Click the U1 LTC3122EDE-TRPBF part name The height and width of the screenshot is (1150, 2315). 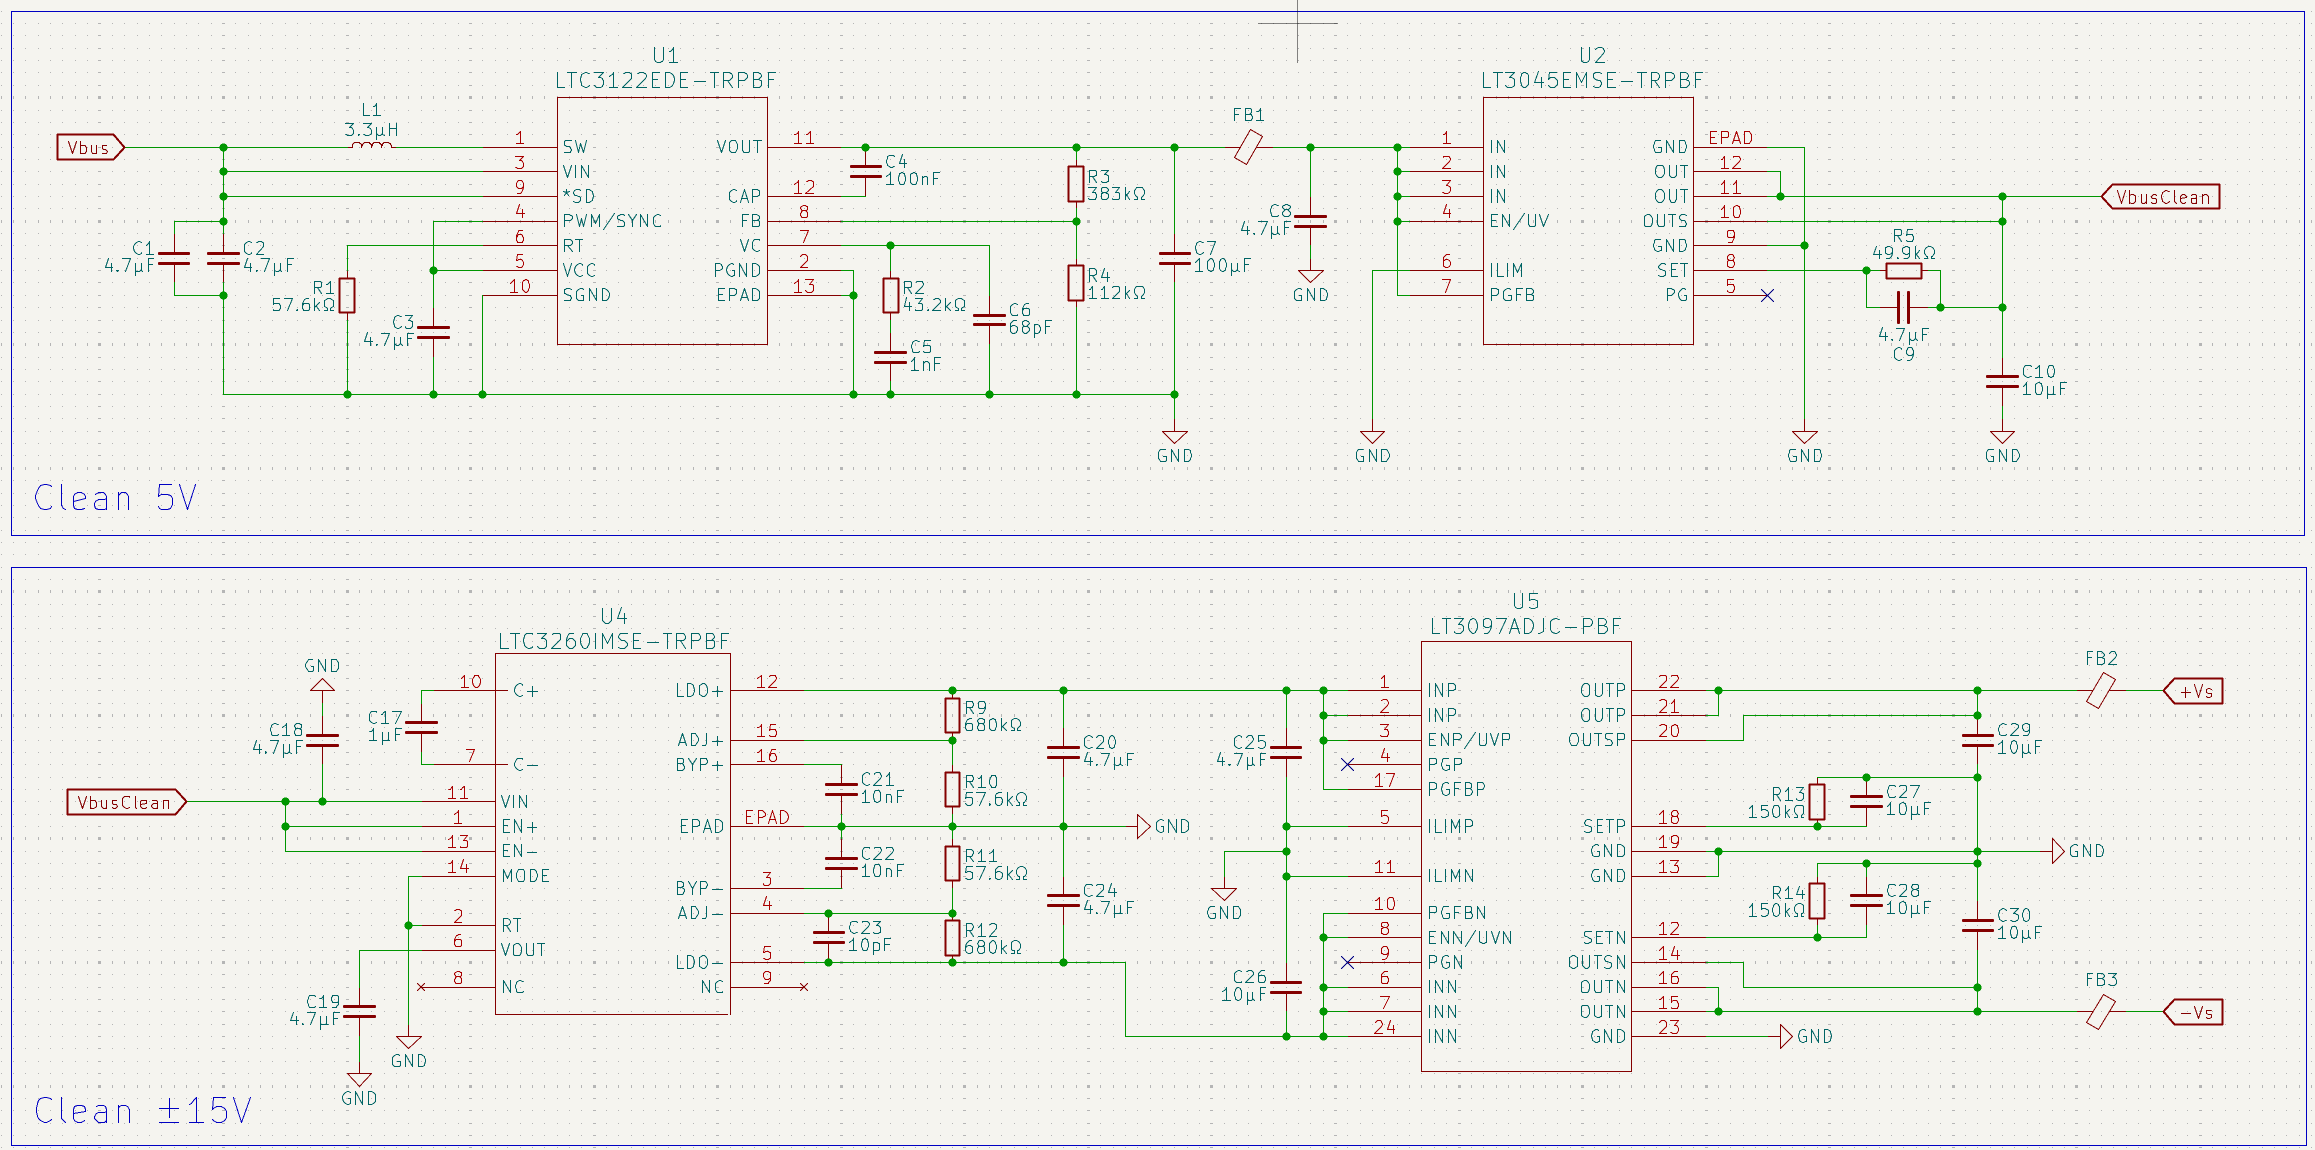[665, 81]
